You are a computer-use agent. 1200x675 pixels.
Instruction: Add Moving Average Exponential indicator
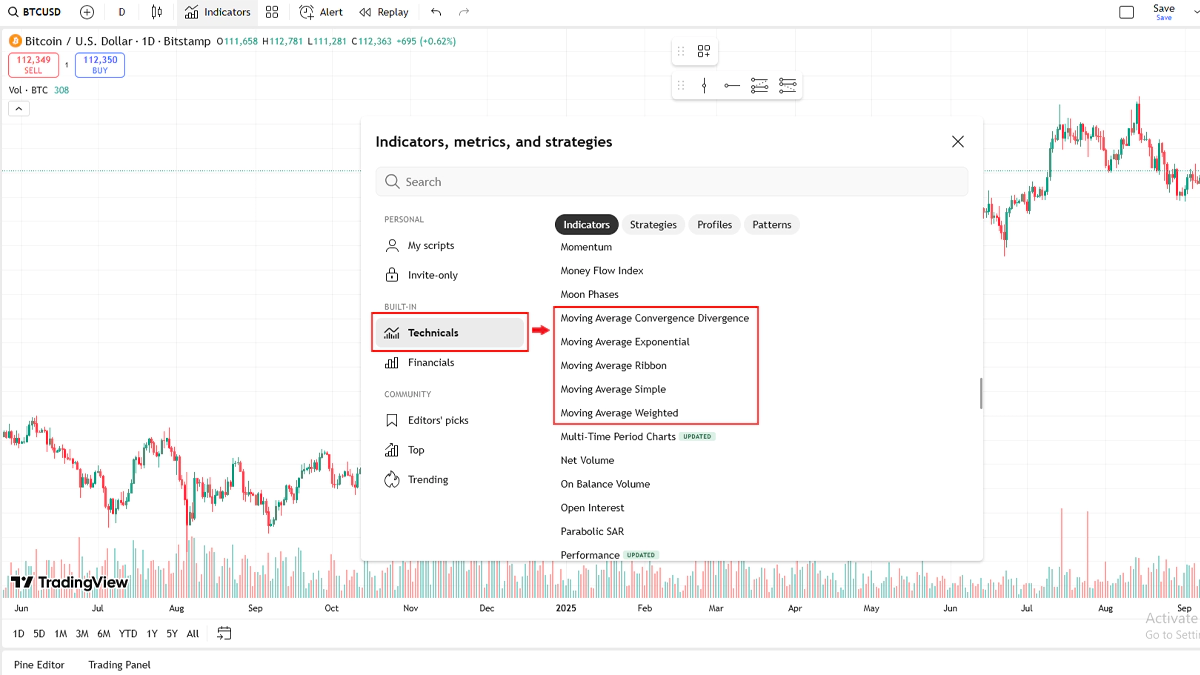tap(625, 342)
